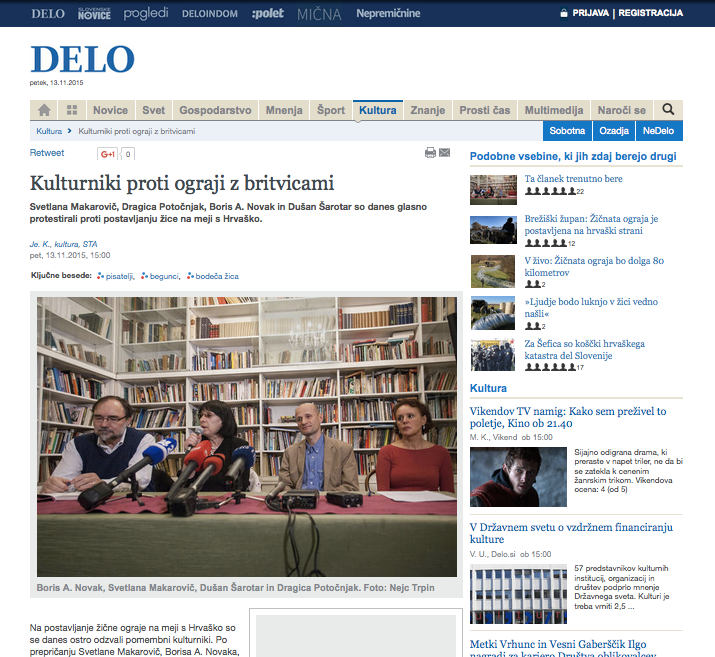Print the article via printer icon
This screenshot has height=657, width=715.
430,153
